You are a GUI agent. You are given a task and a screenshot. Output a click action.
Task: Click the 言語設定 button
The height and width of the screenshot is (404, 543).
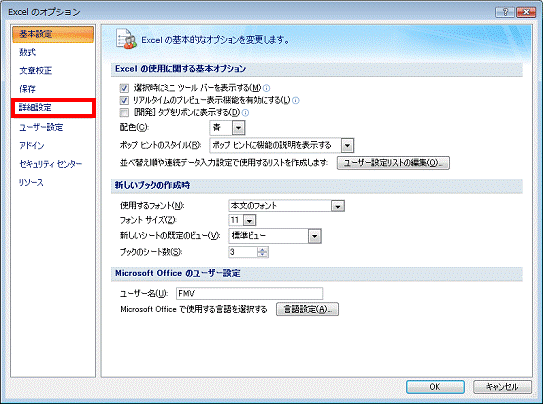307,309
